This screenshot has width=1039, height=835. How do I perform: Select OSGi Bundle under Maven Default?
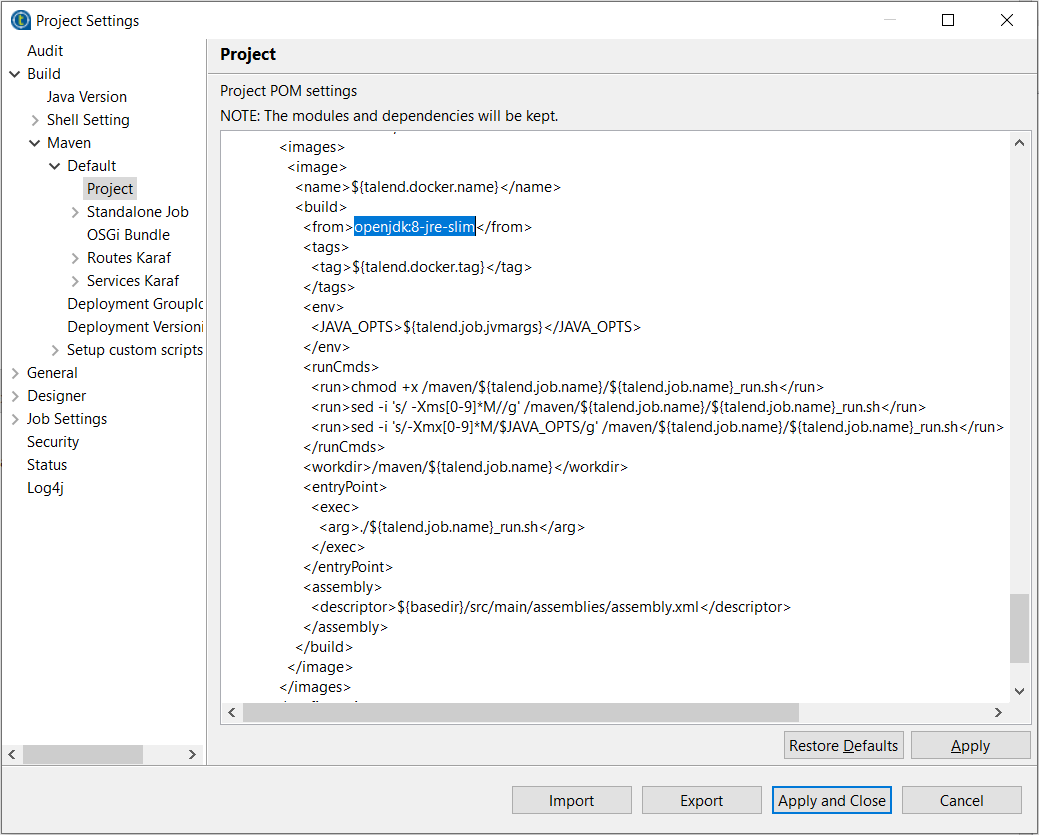click(x=128, y=235)
